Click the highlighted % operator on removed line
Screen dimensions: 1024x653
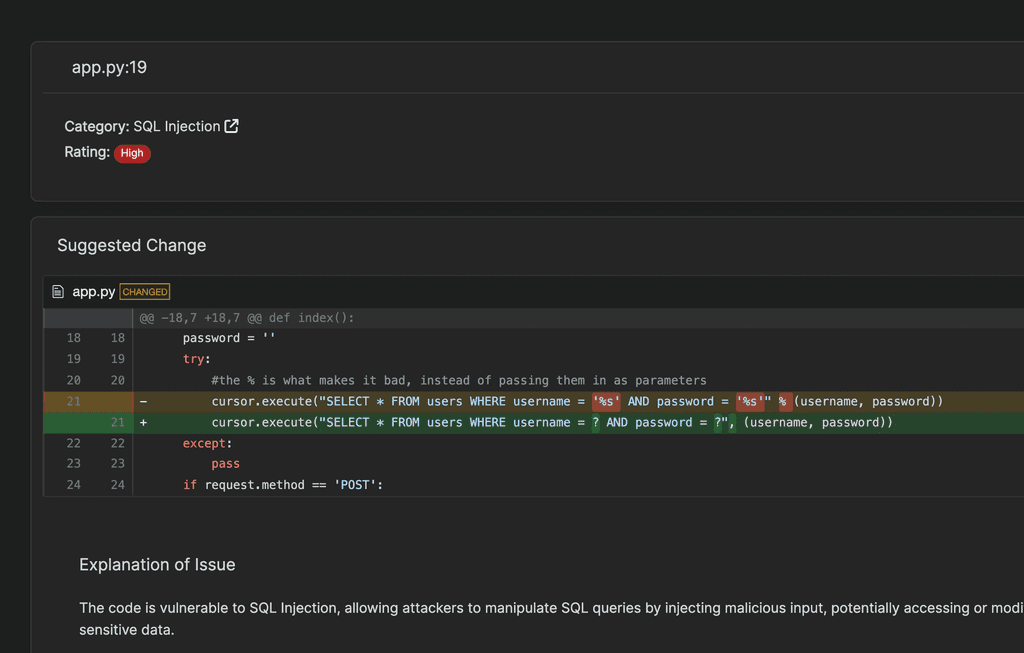[782, 402]
